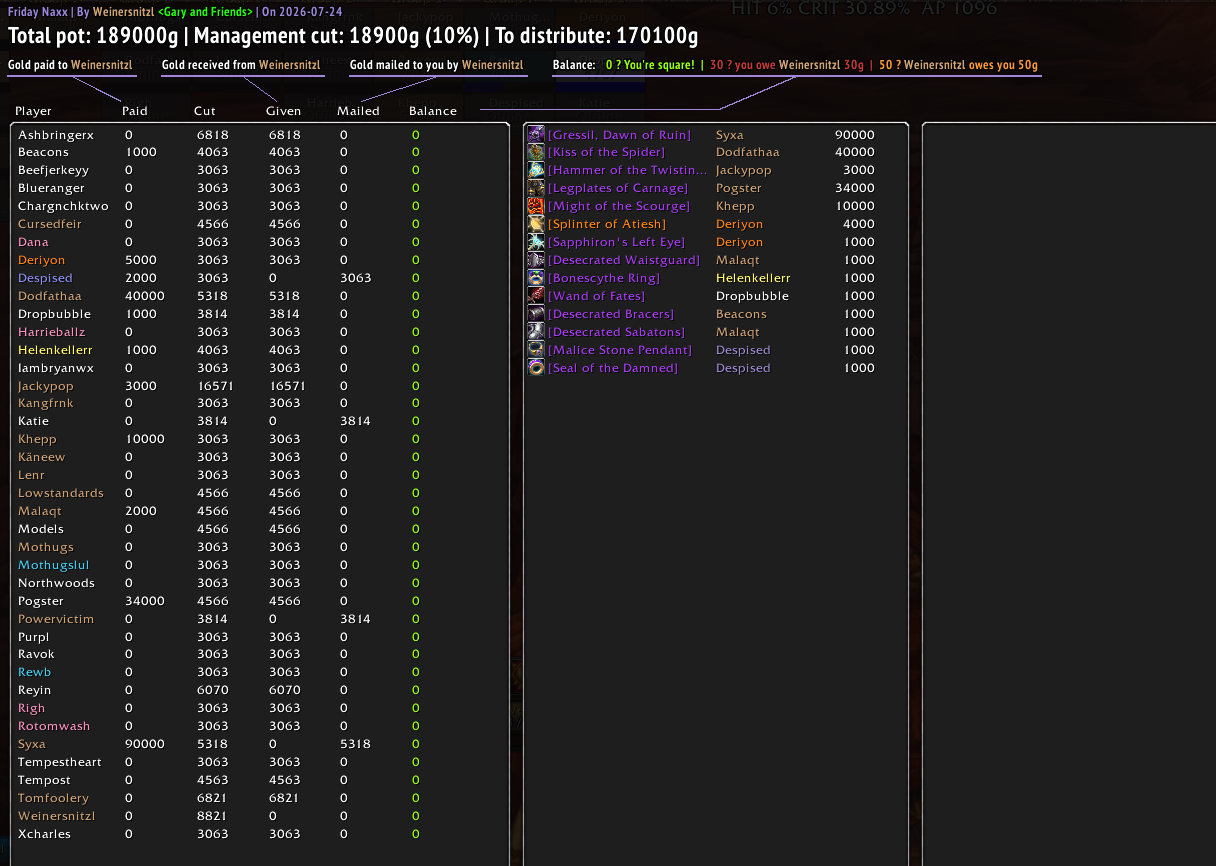1216x866 pixels.
Task: Select the Deriyon name in the player list
Action: (41, 261)
